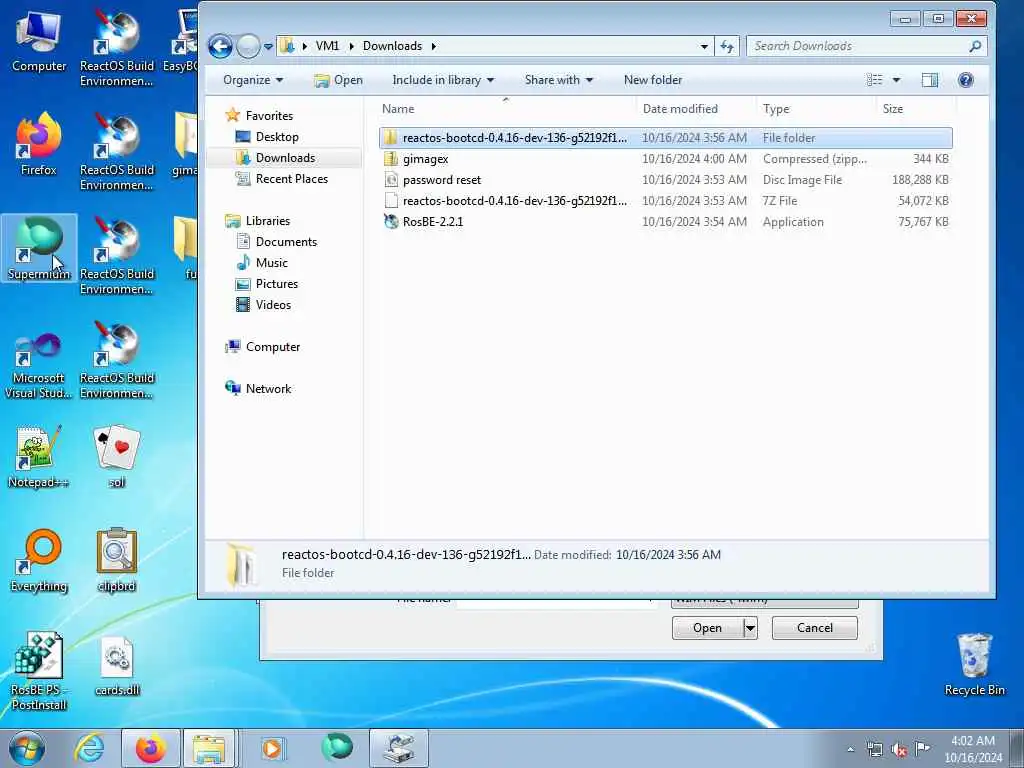Launch Internet Explorer from taskbar

coord(89,748)
